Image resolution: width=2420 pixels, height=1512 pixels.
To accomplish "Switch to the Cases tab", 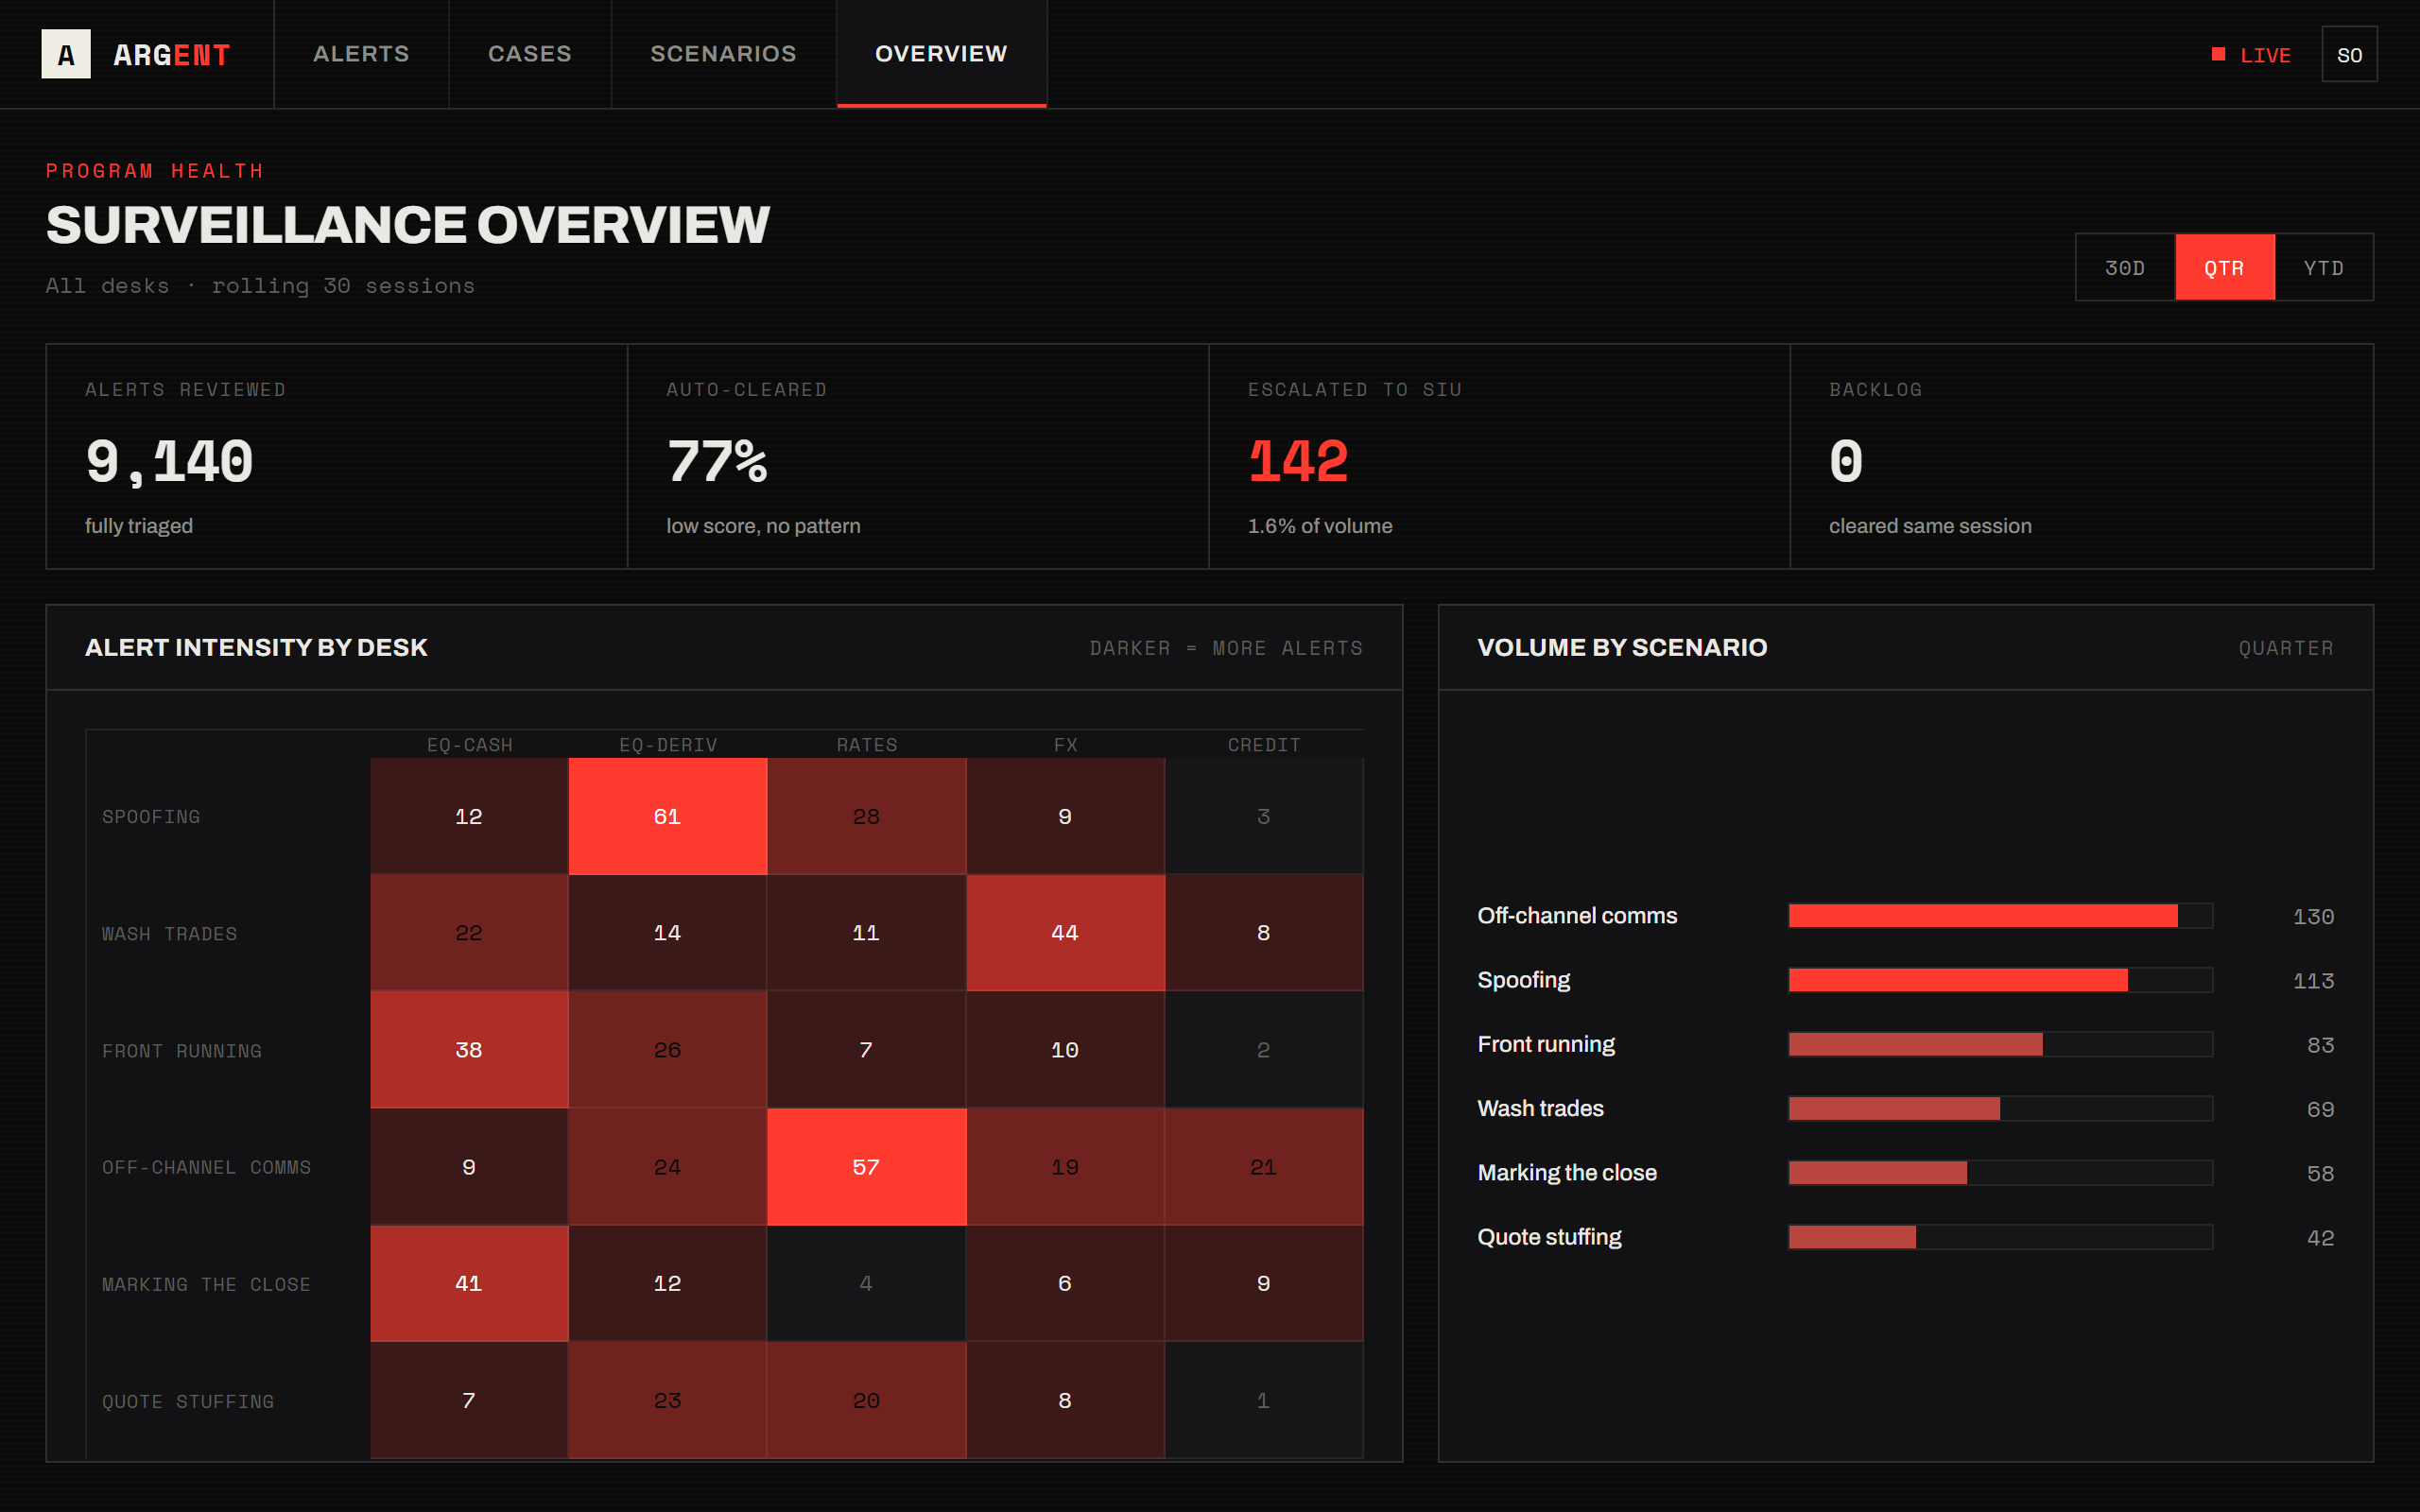I will point(530,54).
